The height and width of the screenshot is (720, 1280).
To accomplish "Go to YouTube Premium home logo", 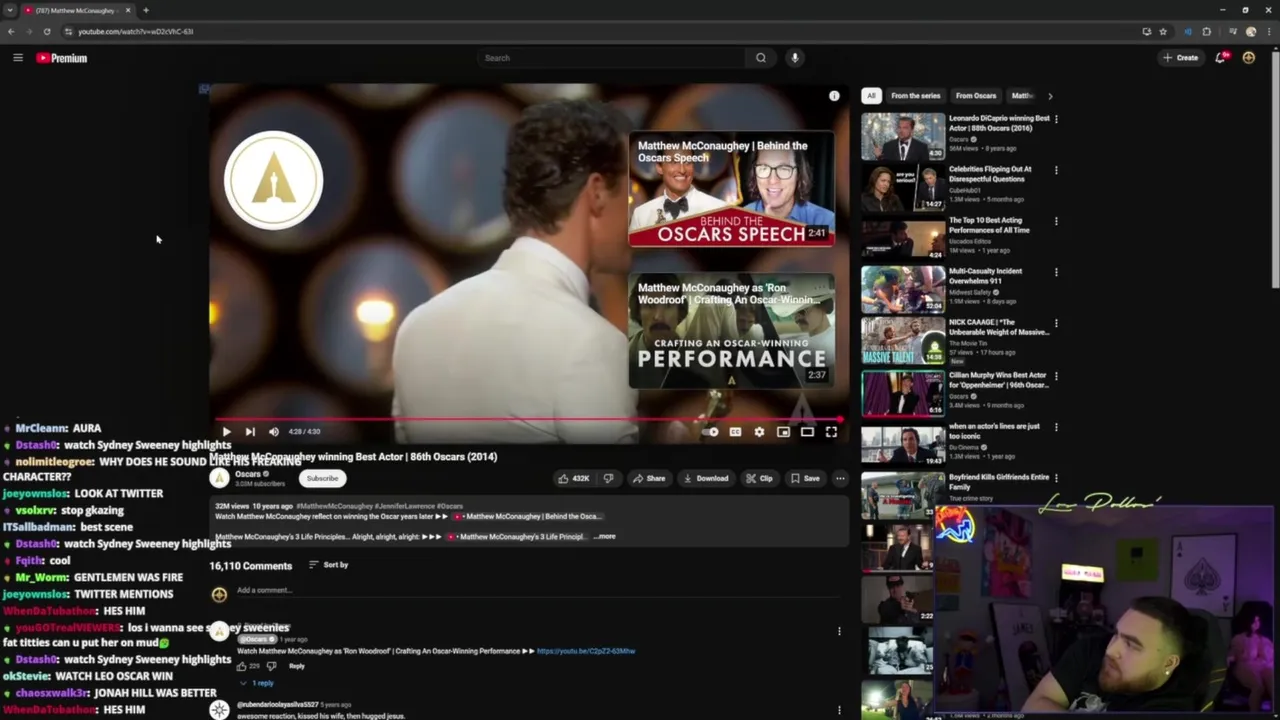I will [x=62, y=58].
